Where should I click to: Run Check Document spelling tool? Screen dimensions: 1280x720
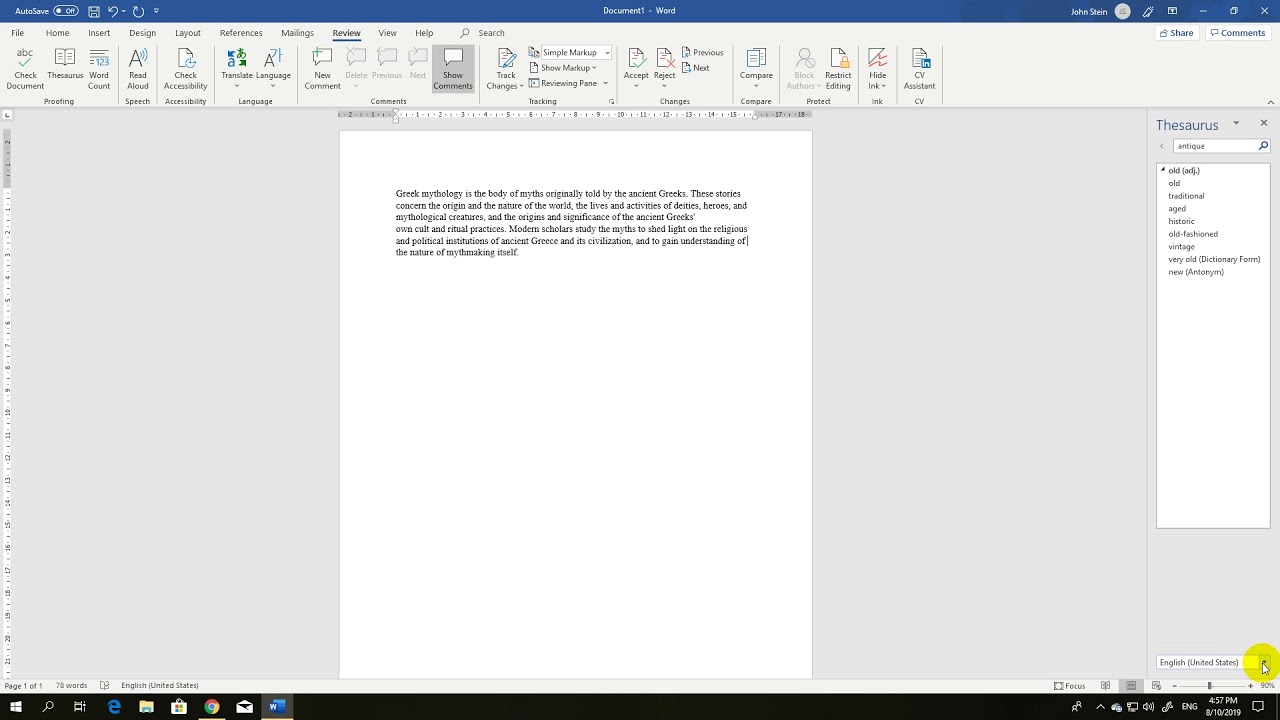(25, 69)
